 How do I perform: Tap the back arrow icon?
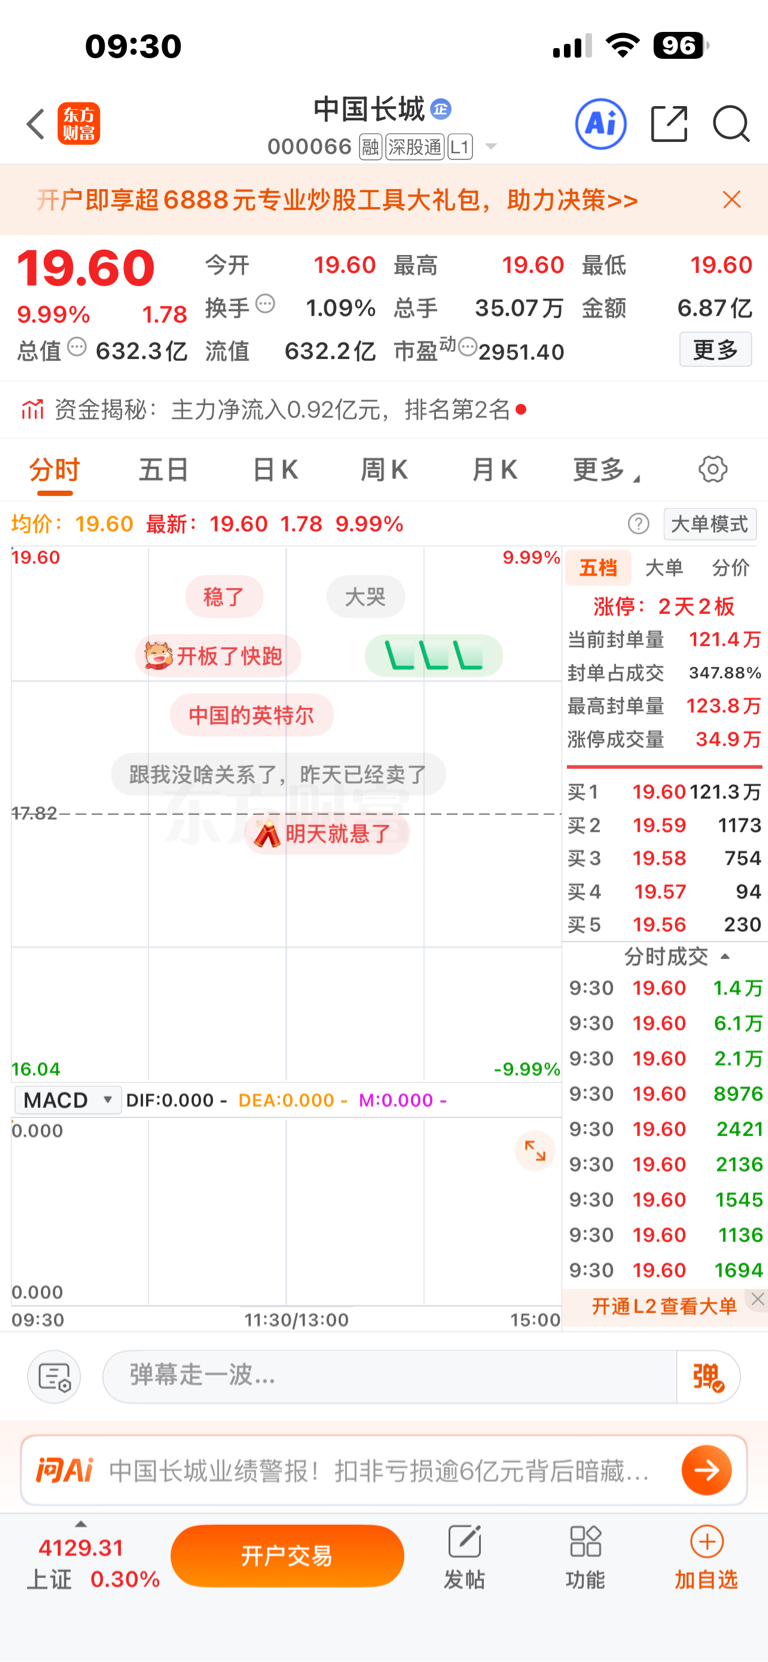pos(36,124)
